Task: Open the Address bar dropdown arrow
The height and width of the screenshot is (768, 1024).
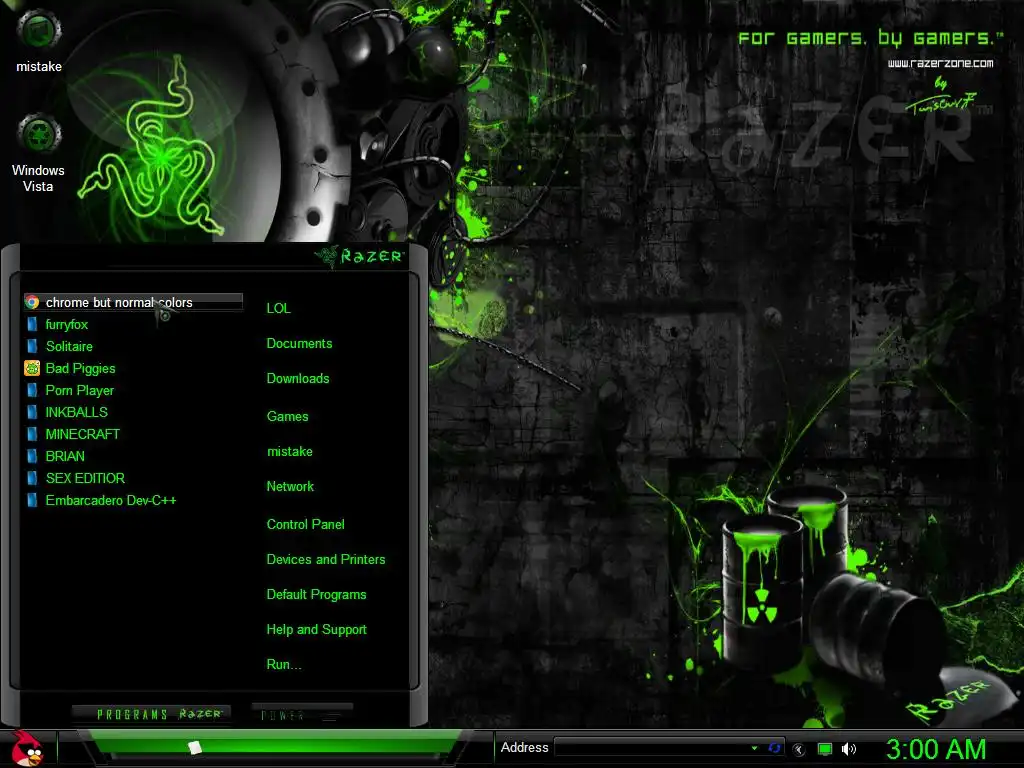Action: tap(754, 748)
